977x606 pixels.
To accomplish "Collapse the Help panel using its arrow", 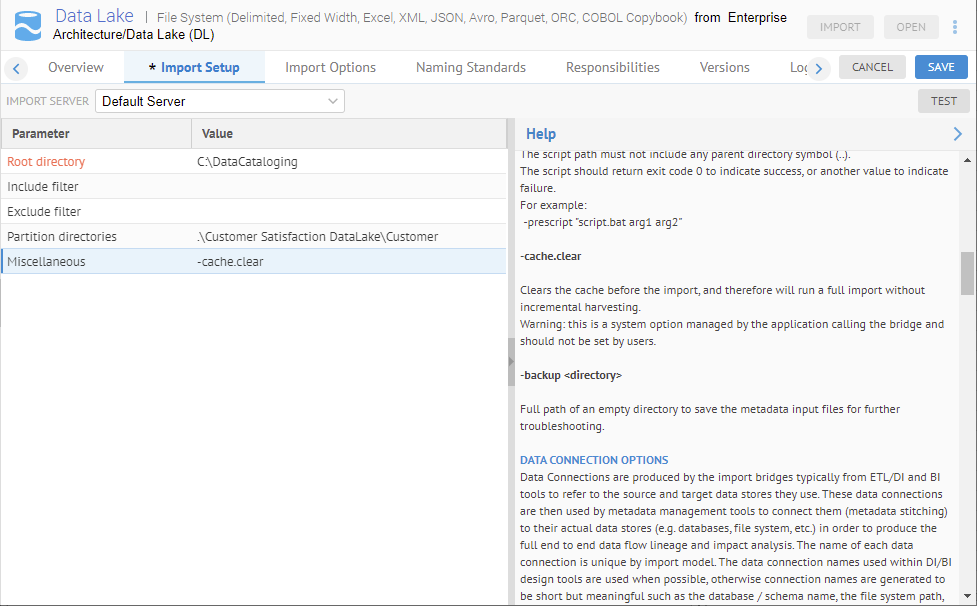I will 957,133.
